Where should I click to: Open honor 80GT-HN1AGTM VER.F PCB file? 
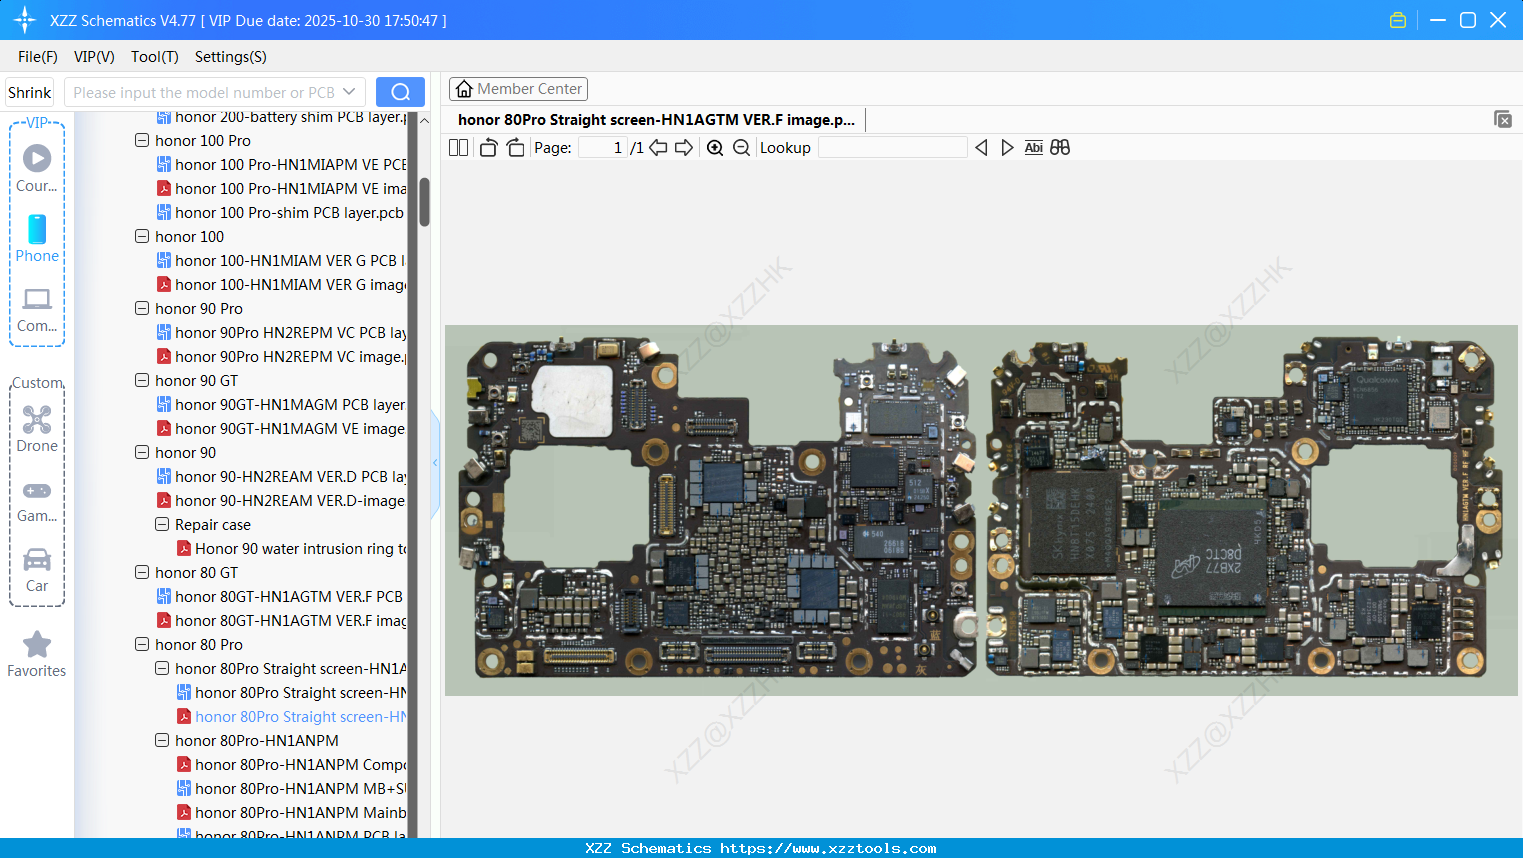(281, 597)
